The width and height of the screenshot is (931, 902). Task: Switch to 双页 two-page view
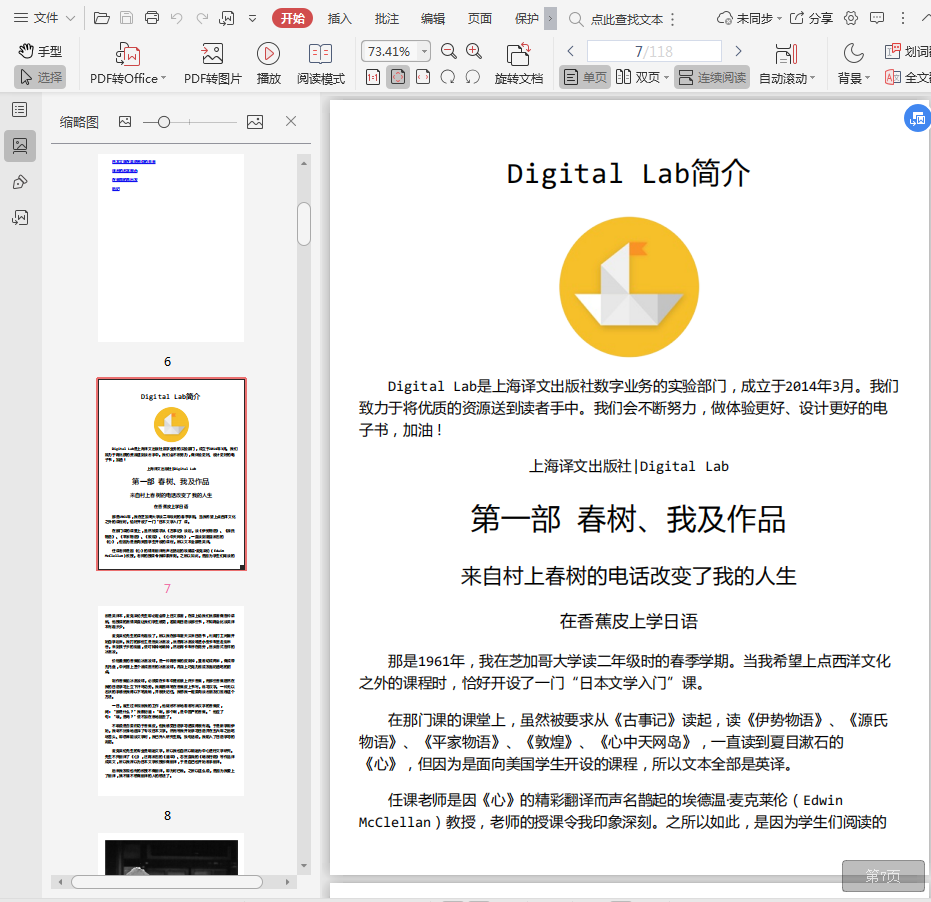(638, 77)
